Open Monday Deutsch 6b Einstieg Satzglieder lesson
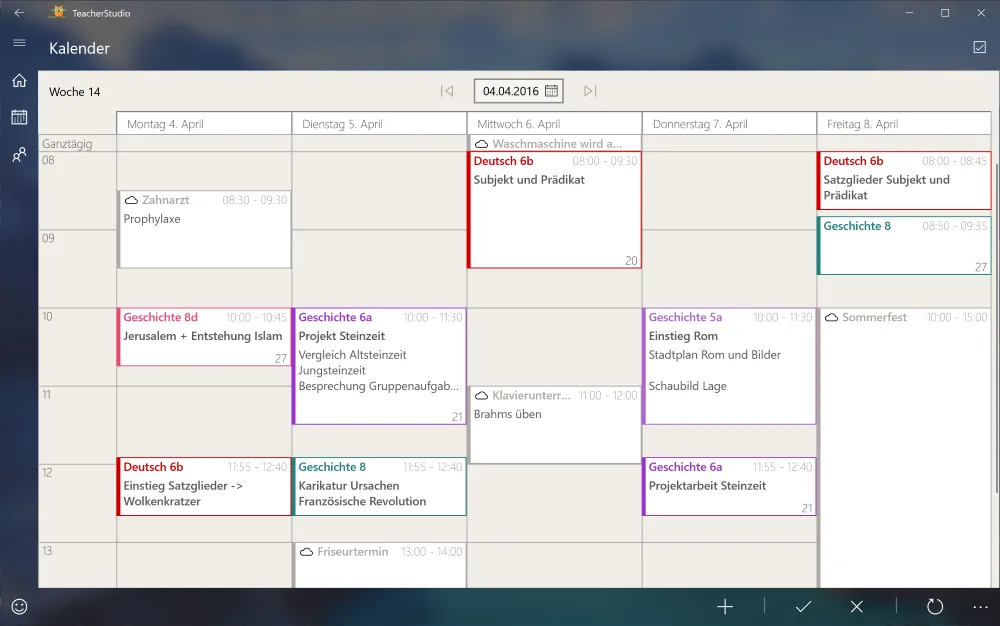The height and width of the screenshot is (626, 1000). (204, 486)
